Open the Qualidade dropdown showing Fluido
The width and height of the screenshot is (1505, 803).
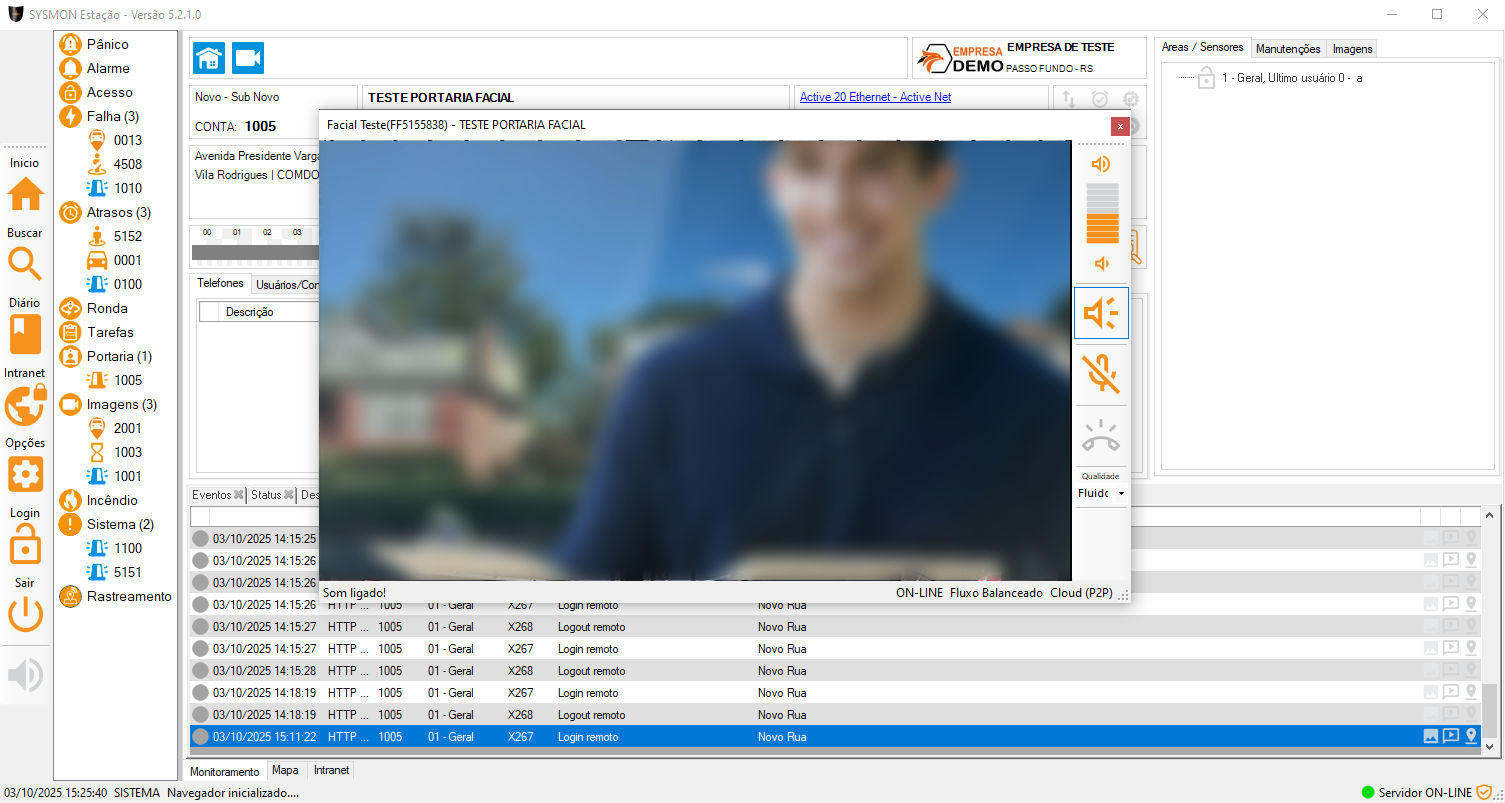(x=1101, y=493)
